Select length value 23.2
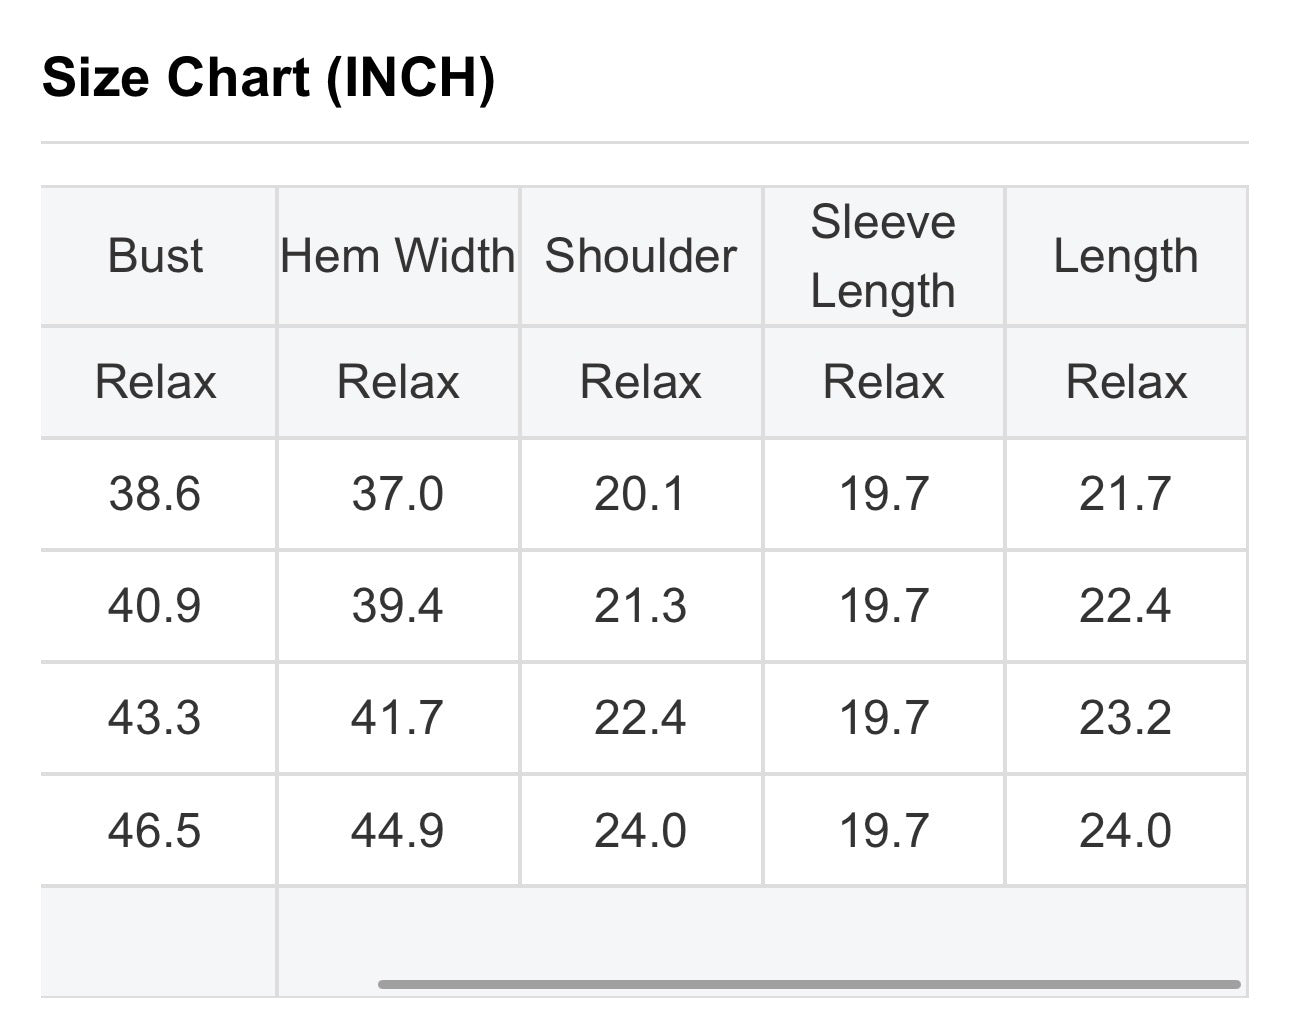 coord(1125,718)
